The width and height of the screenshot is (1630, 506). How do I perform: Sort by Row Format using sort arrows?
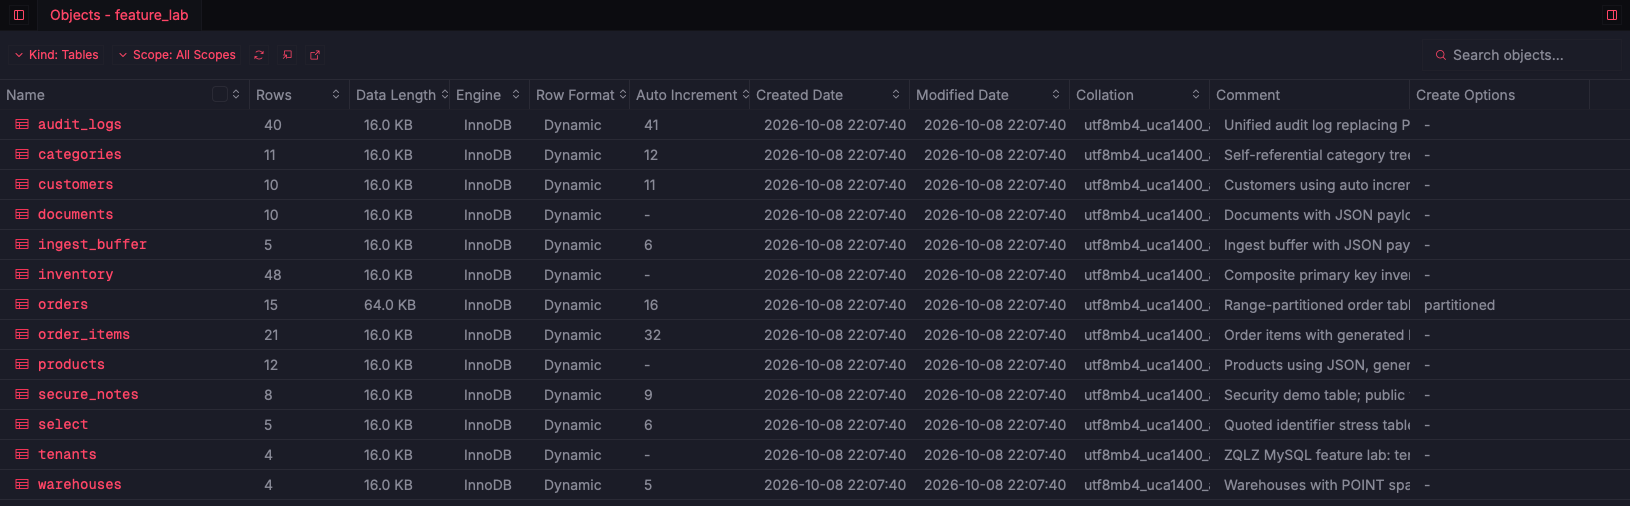[x=623, y=94]
